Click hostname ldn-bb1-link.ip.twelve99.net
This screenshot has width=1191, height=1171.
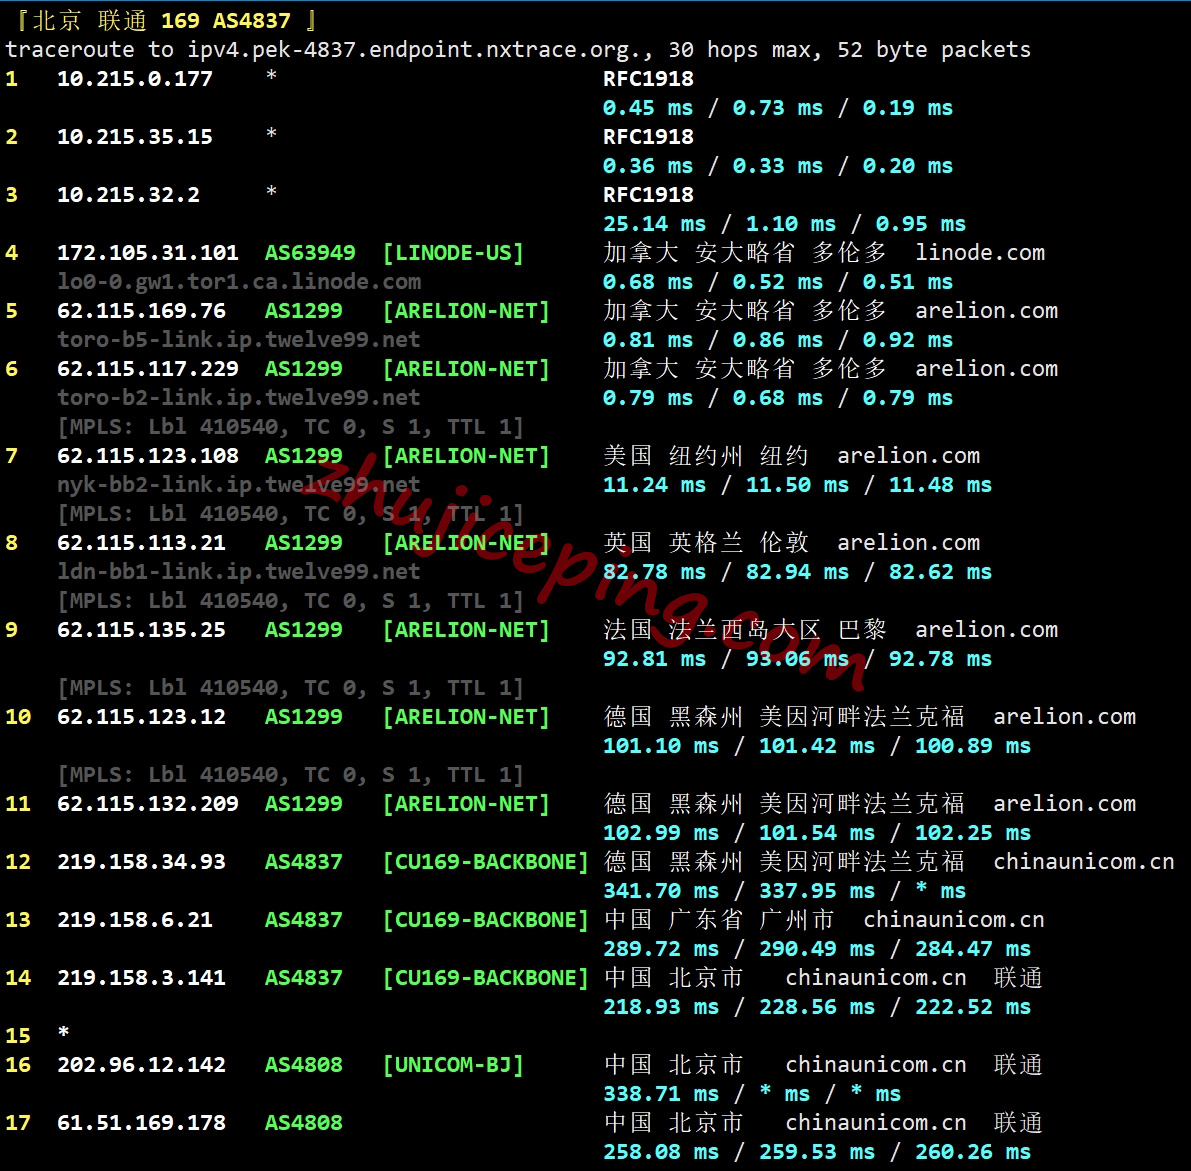[239, 571]
